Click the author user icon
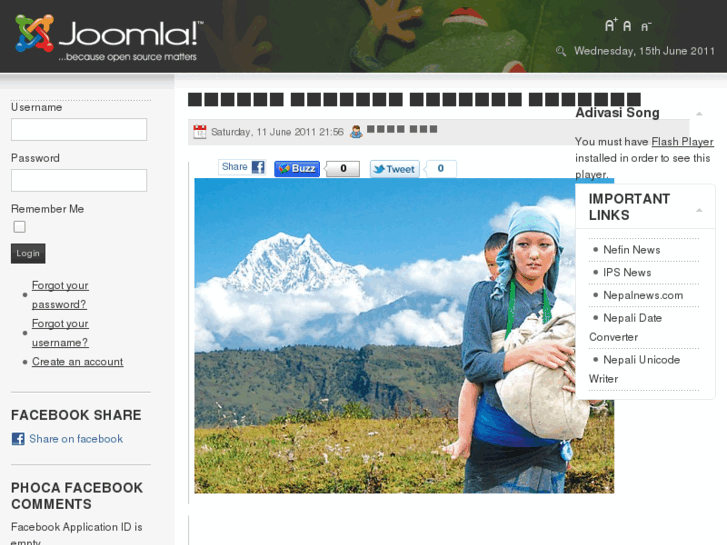The image size is (727, 545). click(x=356, y=132)
